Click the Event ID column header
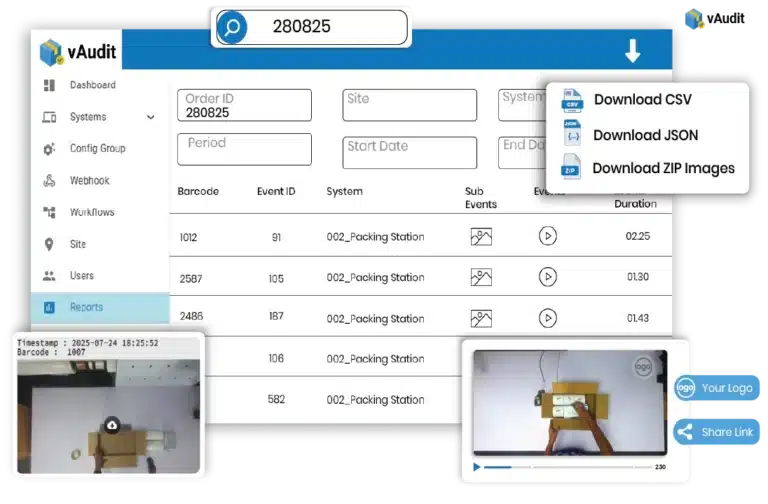This screenshot has height=504, width=768. [276, 192]
